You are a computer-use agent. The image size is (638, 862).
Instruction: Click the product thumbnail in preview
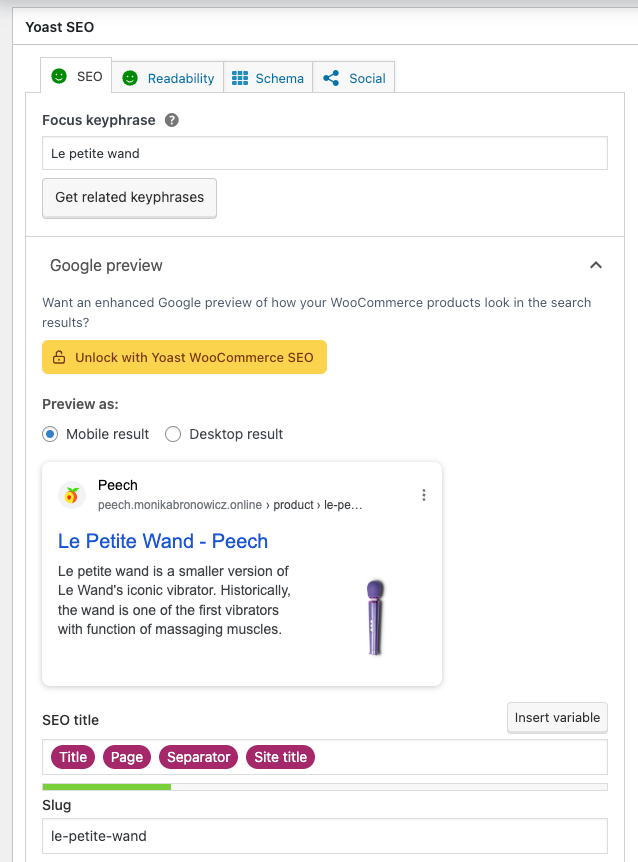coord(375,617)
